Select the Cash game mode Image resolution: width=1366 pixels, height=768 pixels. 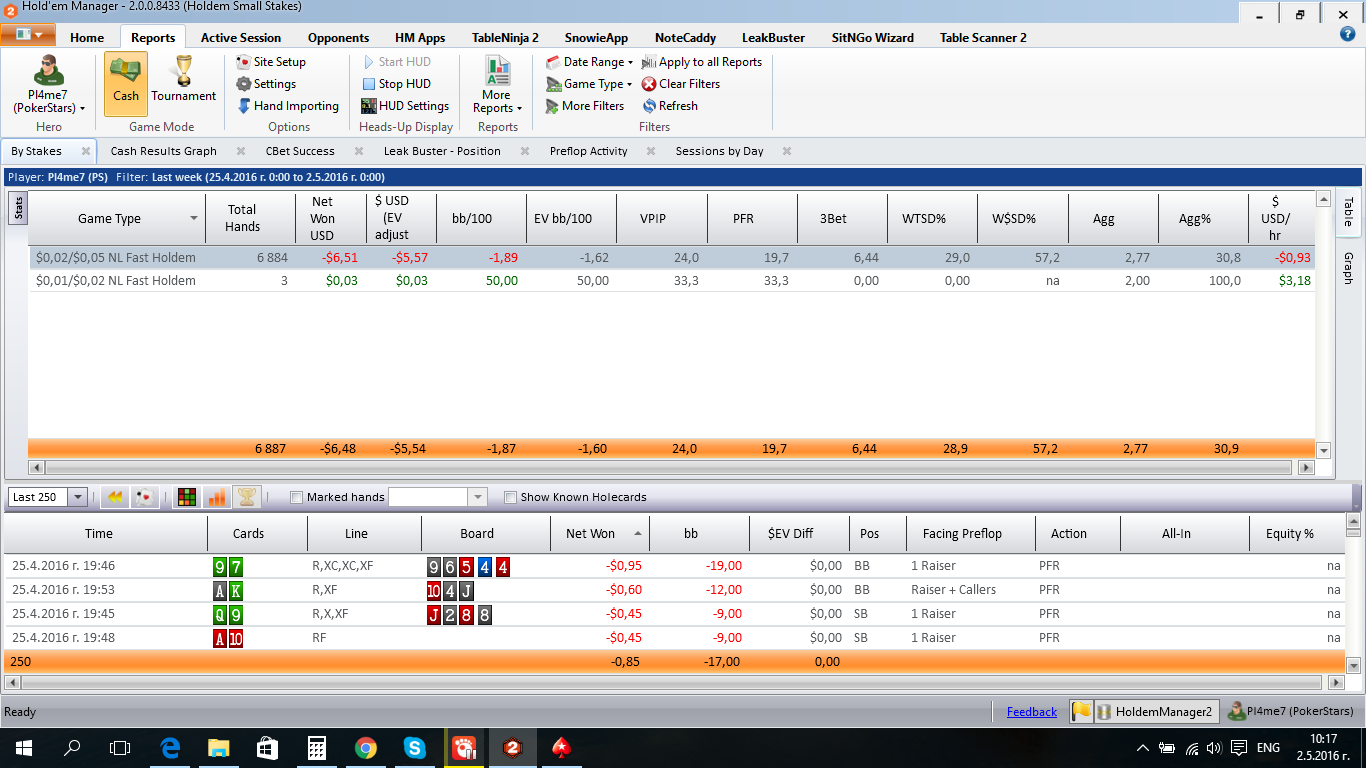click(126, 84)
